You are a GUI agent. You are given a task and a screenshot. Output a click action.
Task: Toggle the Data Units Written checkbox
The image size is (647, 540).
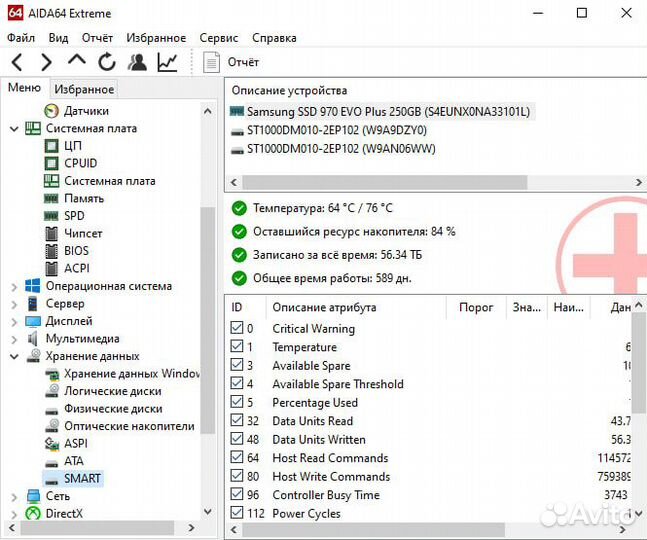coord(236,439)
